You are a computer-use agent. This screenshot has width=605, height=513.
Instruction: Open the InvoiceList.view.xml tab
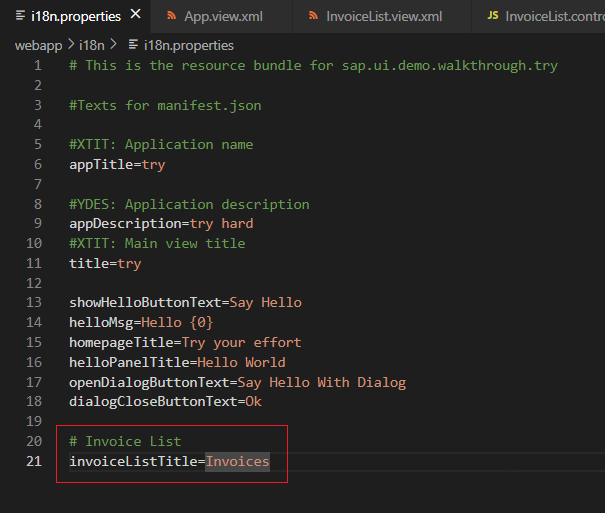[x=382, y=16]
